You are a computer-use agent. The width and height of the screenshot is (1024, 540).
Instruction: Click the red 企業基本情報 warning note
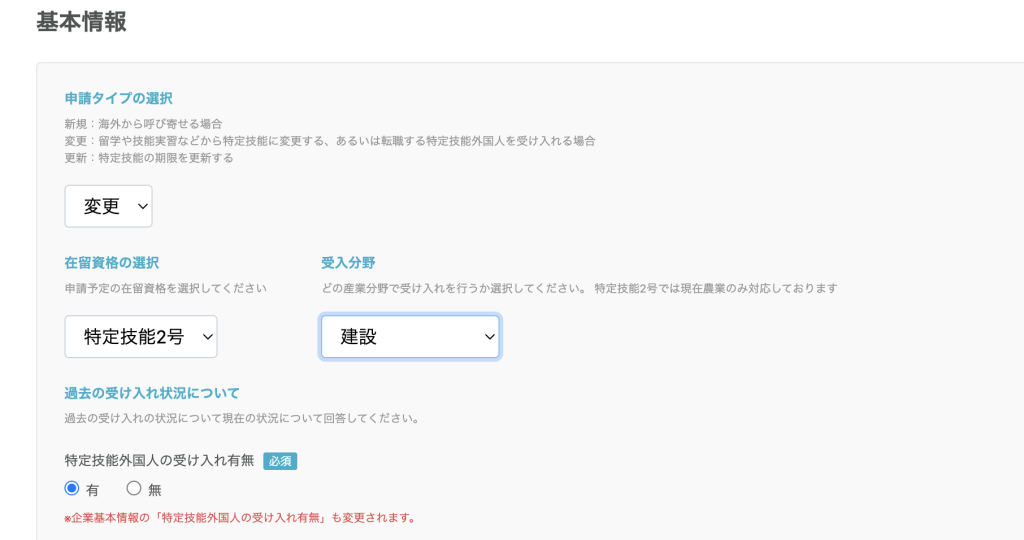[239, 518]
